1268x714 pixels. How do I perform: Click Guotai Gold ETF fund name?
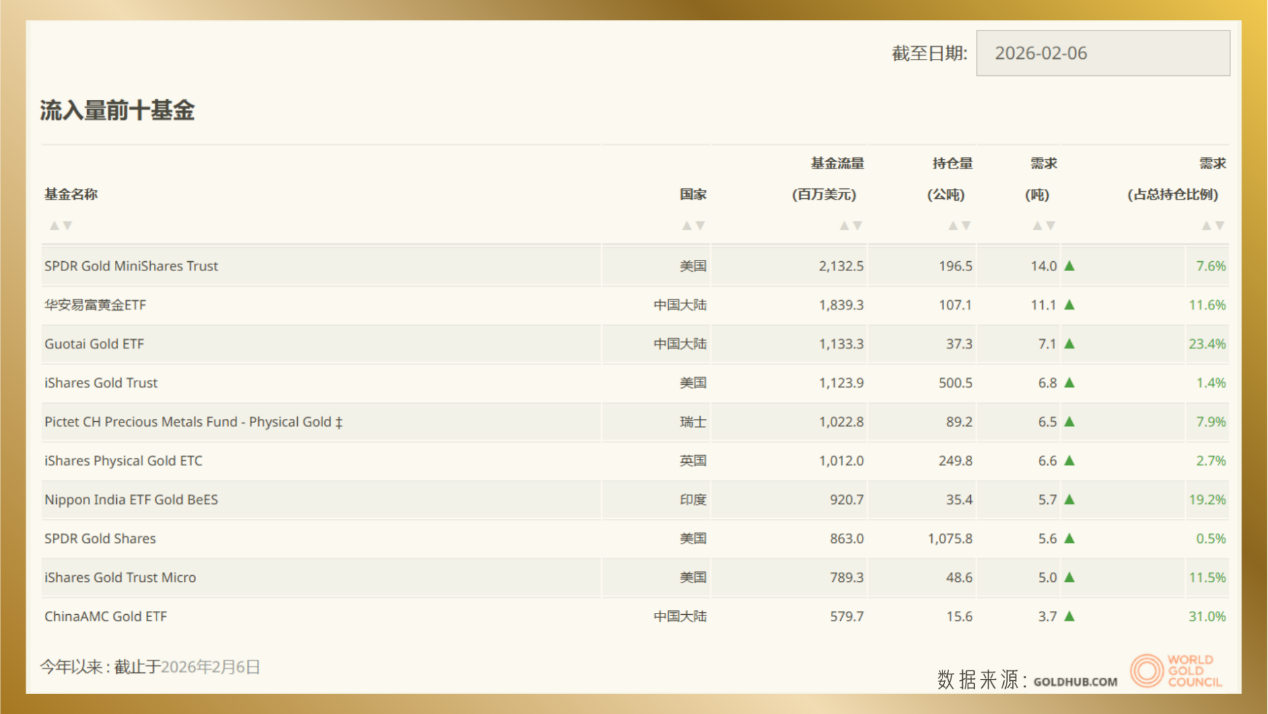(94, 344)
